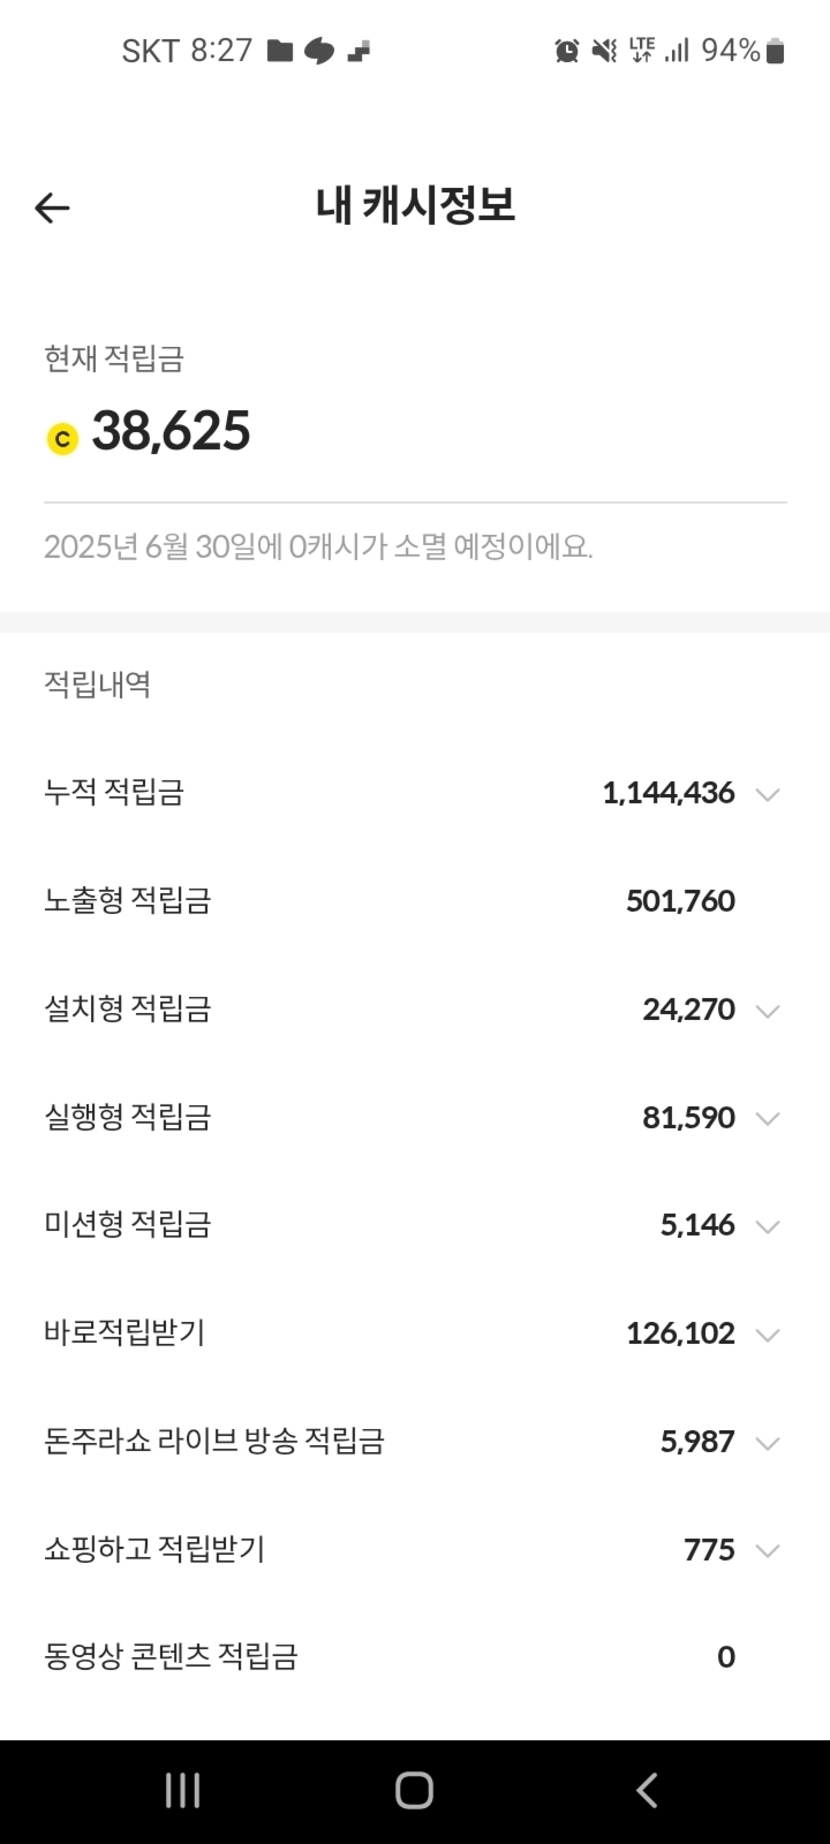Open Android recent apps button
Image resolution: width=830 pixels, height=1844 pixels.
[x=183, y=1790]
